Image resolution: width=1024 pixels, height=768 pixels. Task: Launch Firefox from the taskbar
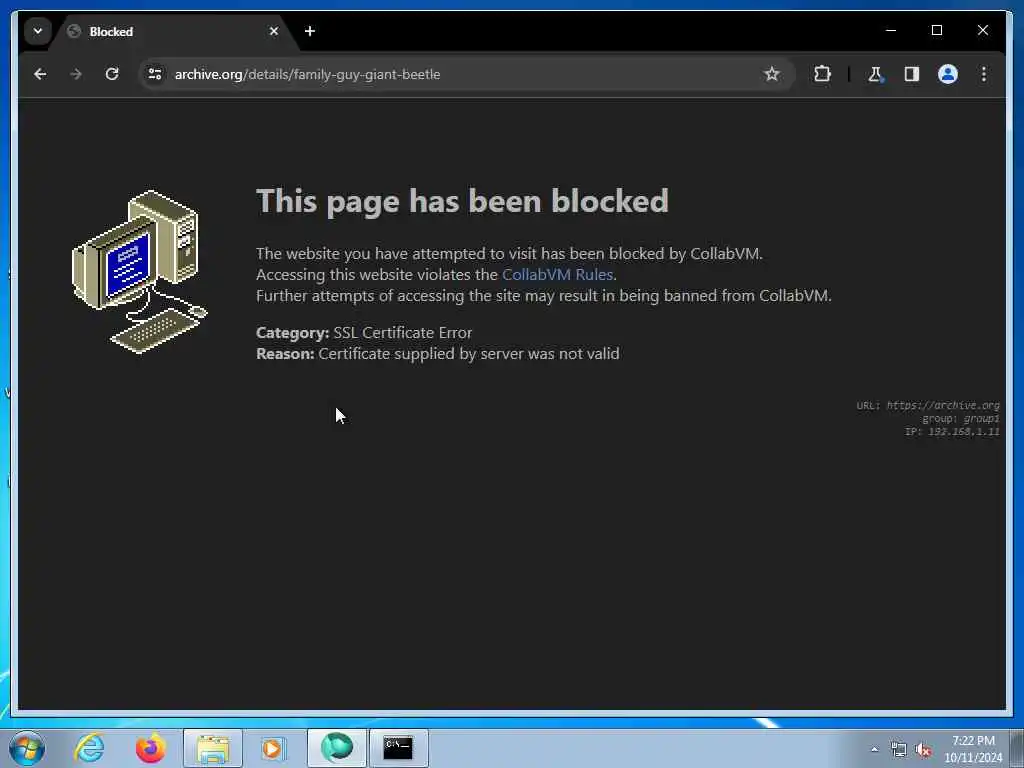150,748
